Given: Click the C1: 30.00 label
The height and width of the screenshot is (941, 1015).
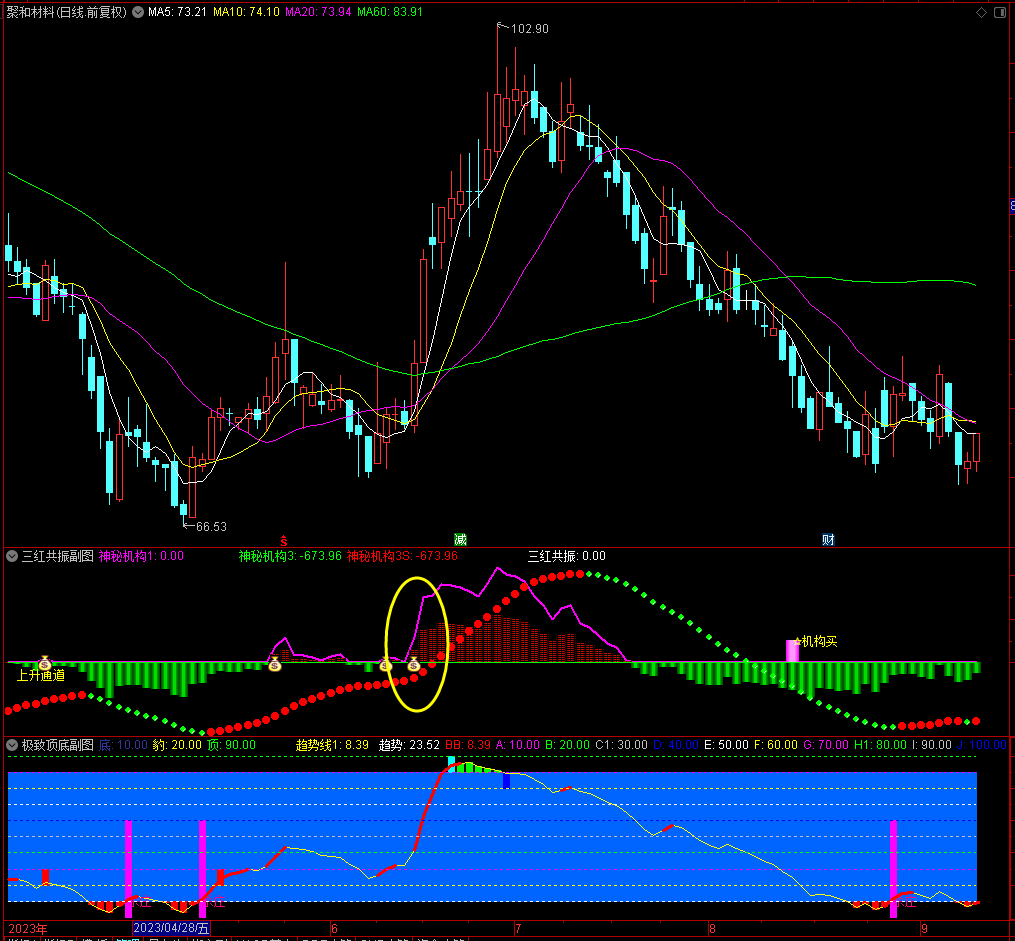Looking at the screenshot, I should [x=621, y=745].
